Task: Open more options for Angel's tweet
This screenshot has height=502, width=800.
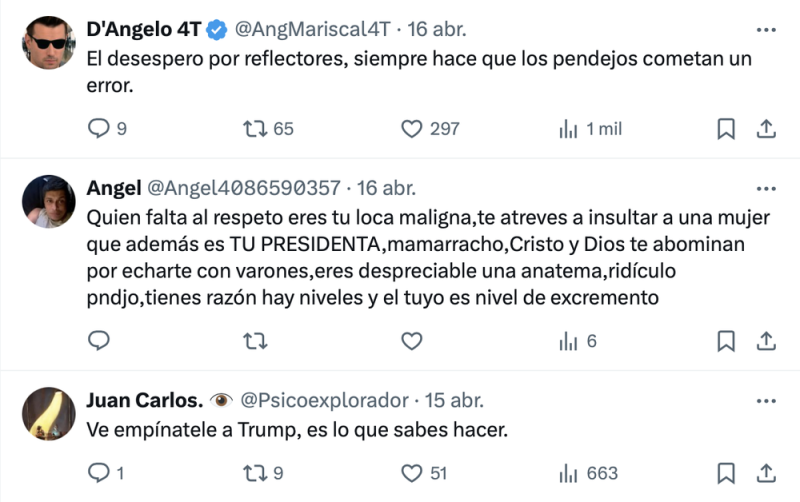Action: point(766,188)
